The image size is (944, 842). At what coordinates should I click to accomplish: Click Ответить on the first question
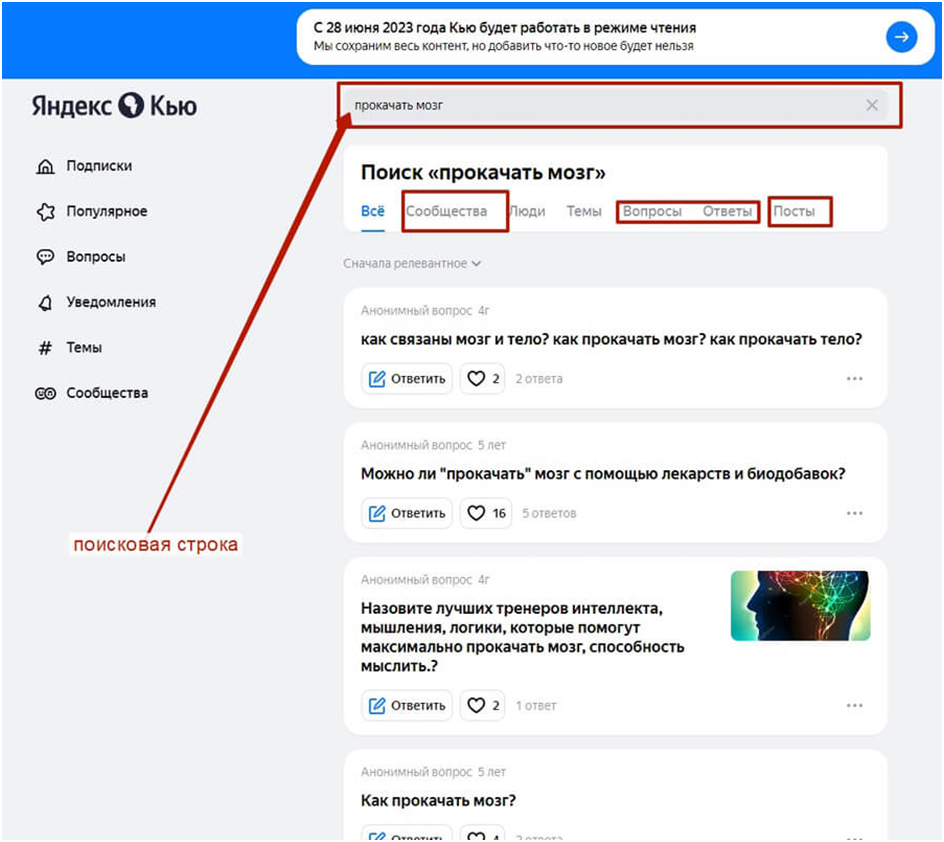(x=407, y=379)
